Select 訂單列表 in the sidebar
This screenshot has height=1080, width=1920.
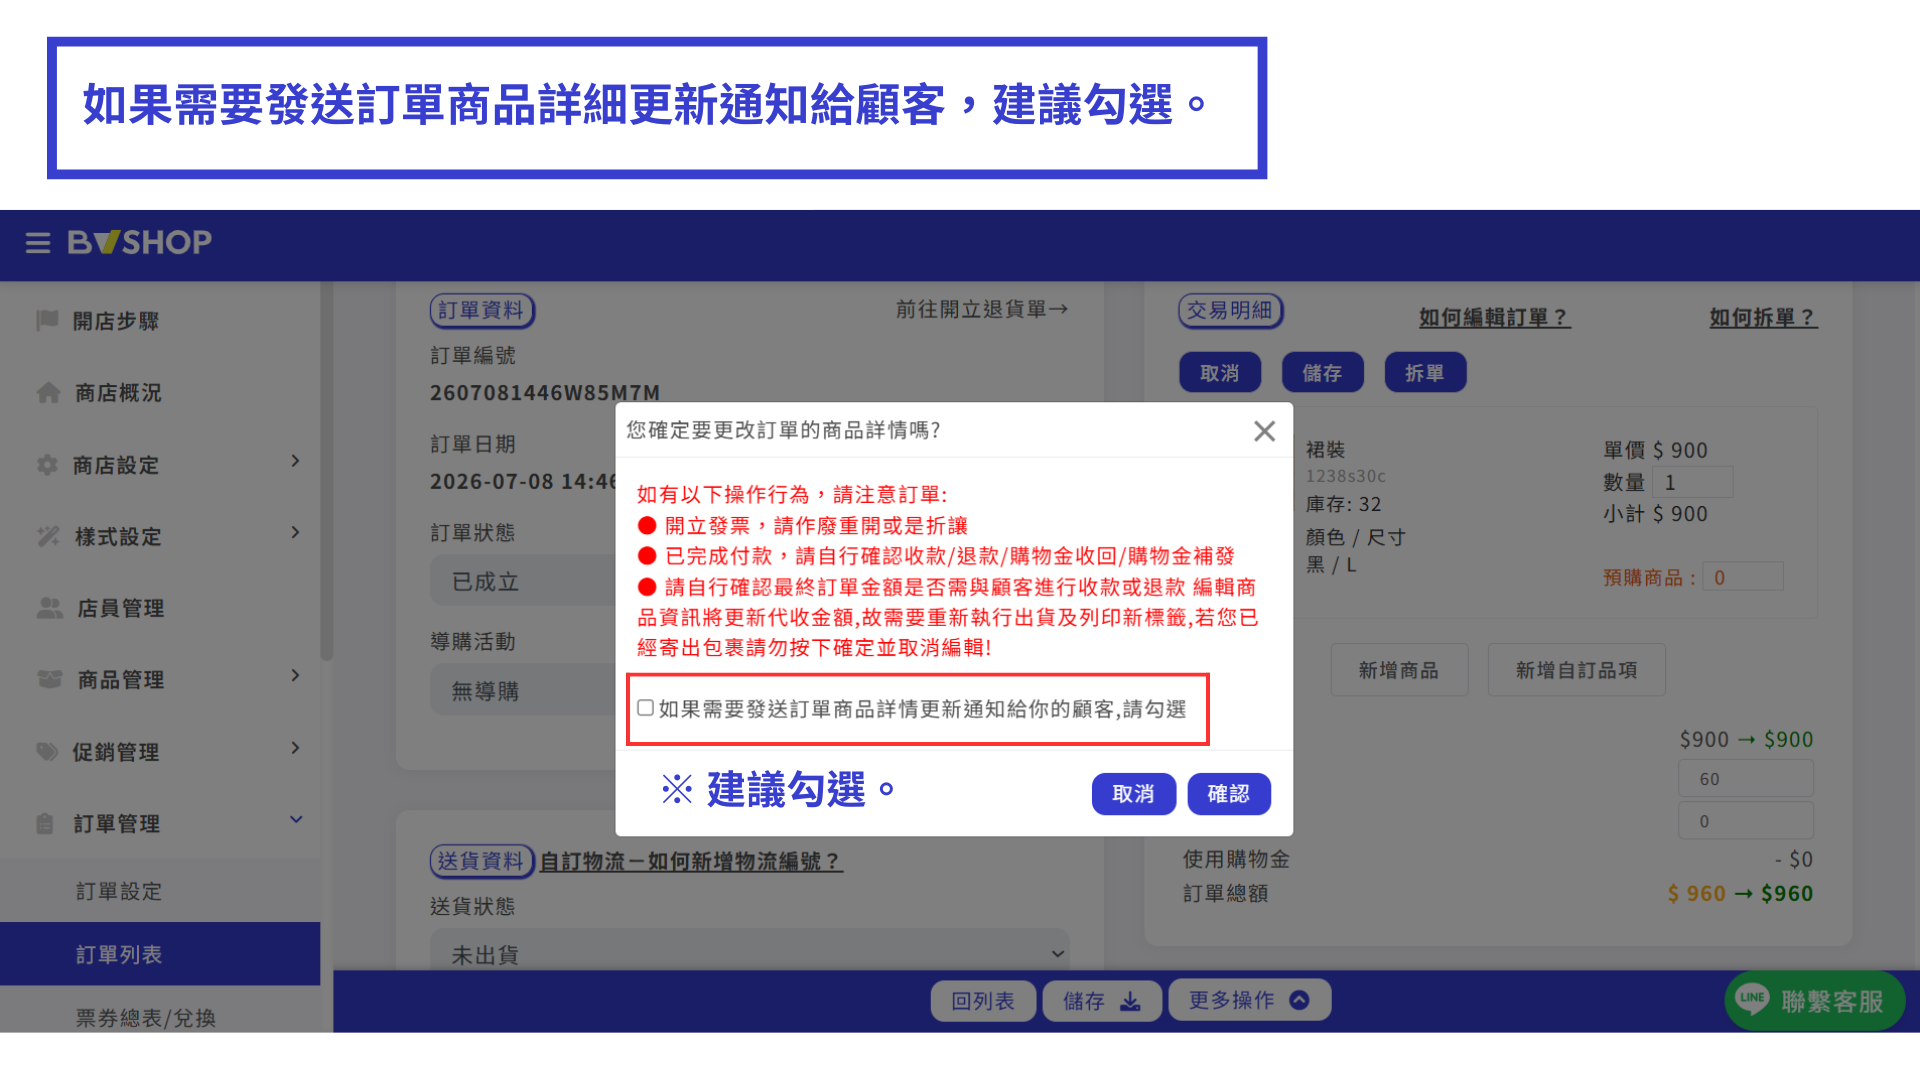click(x=160, y=954)
